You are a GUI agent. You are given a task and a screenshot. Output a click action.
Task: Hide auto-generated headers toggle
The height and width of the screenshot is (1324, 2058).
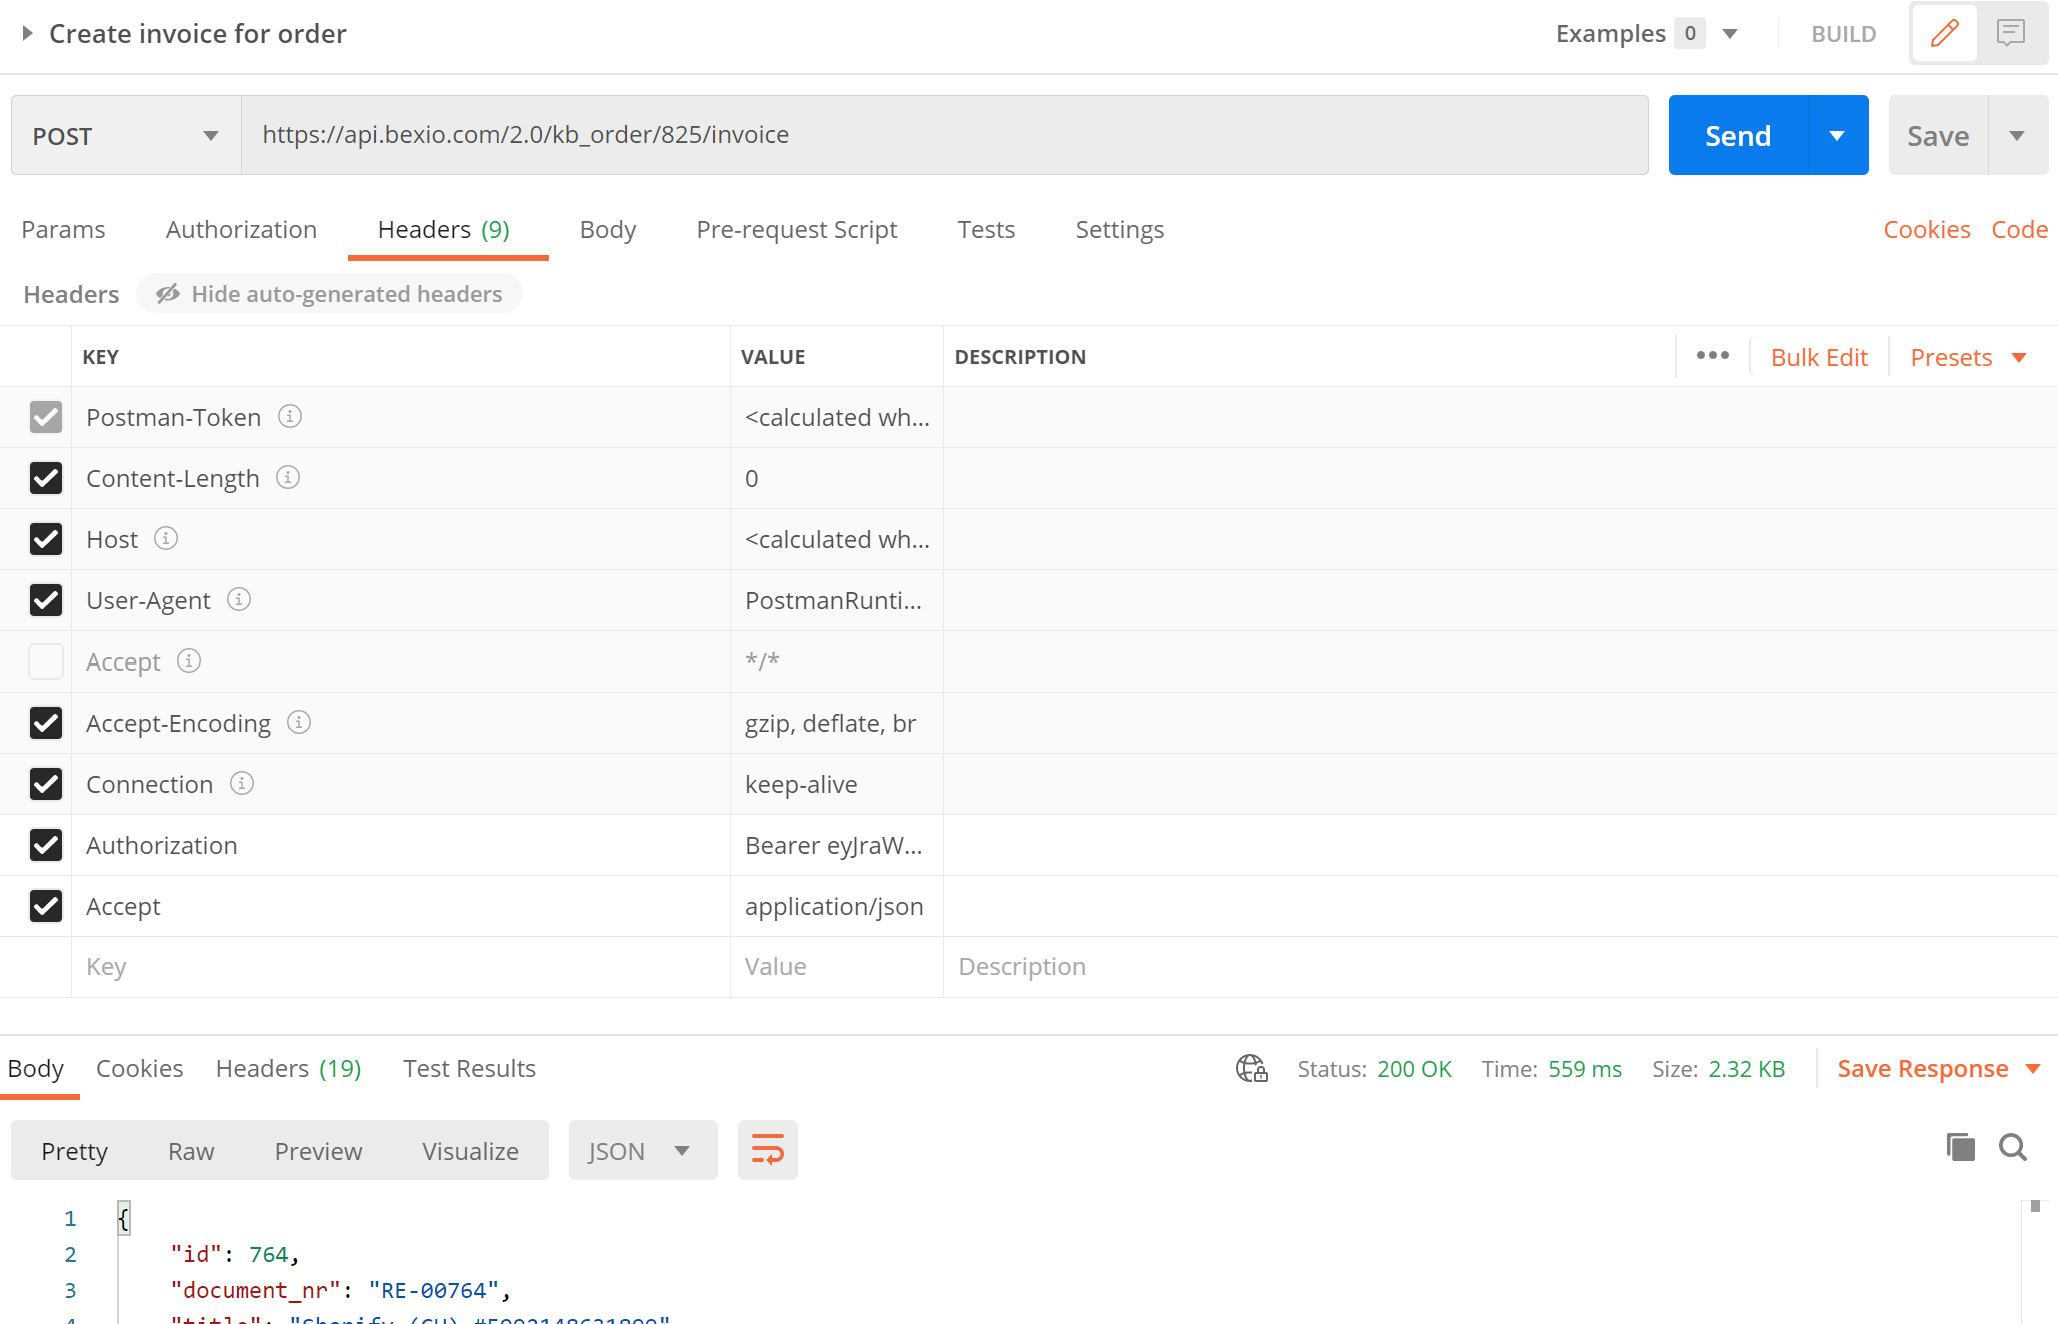(x=330, y=294)
